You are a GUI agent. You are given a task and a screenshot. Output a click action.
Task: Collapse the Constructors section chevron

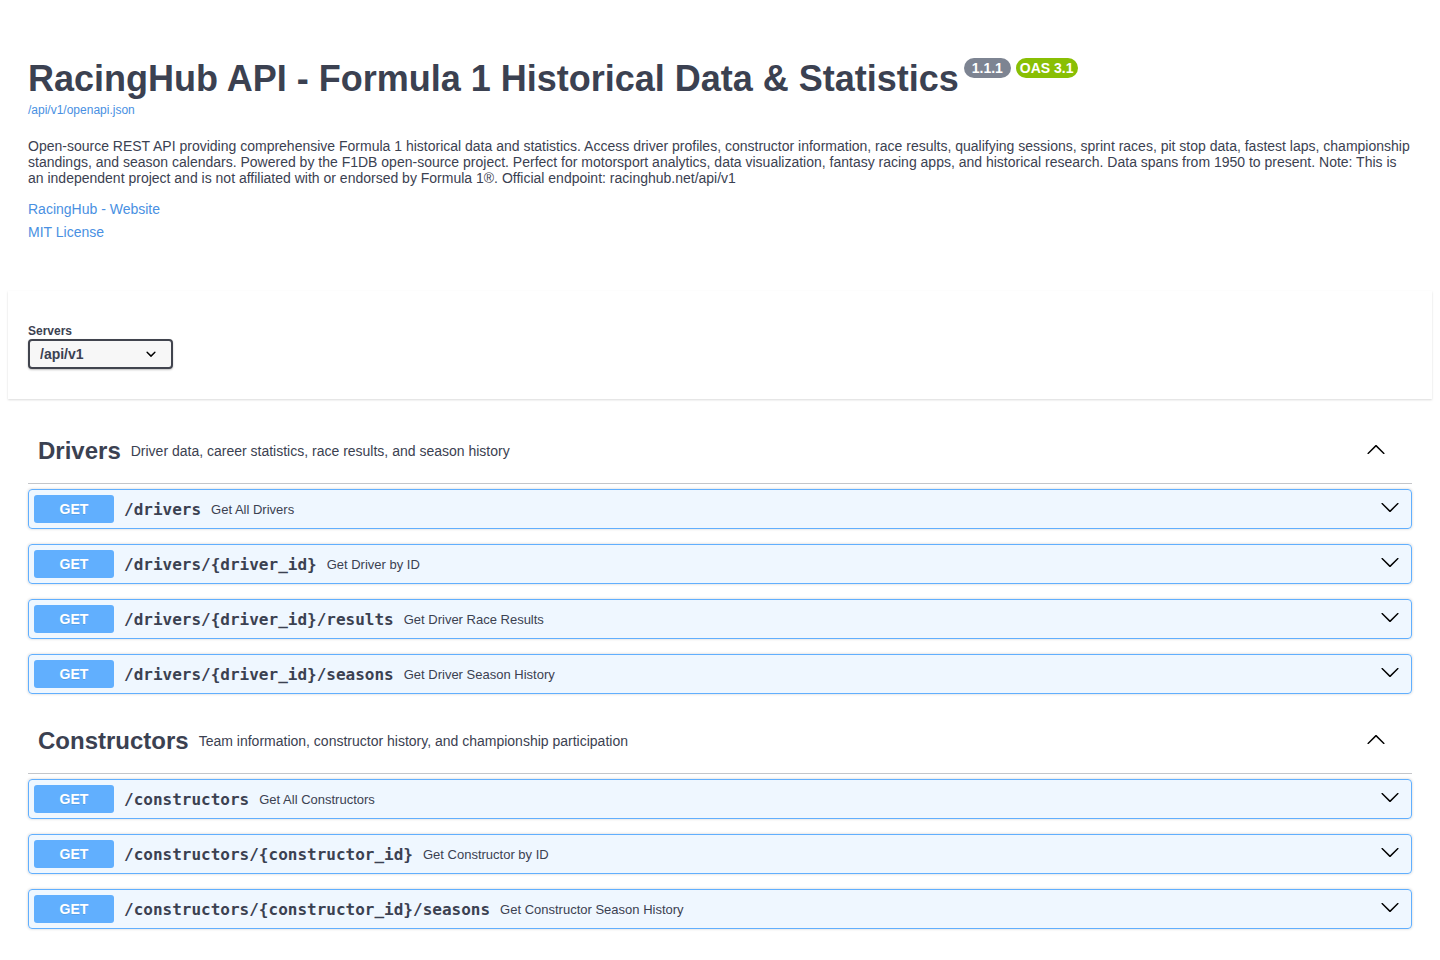(x=1376, y=740)
